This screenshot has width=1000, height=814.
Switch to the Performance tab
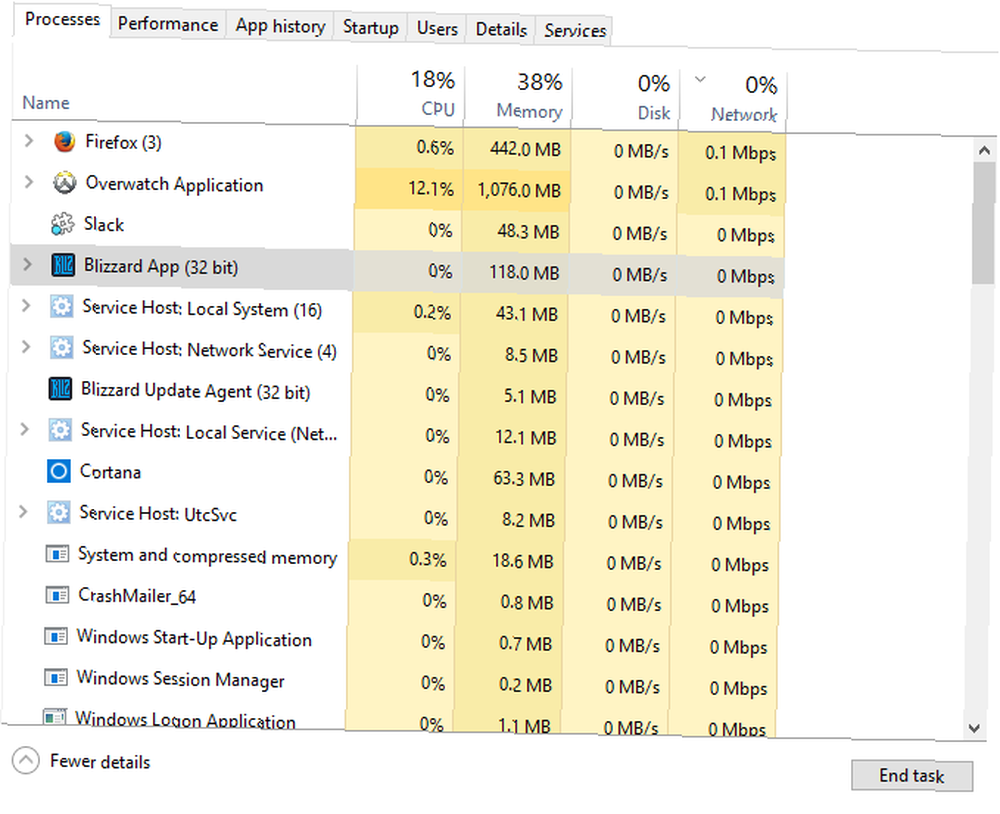[x=168, y=24]
